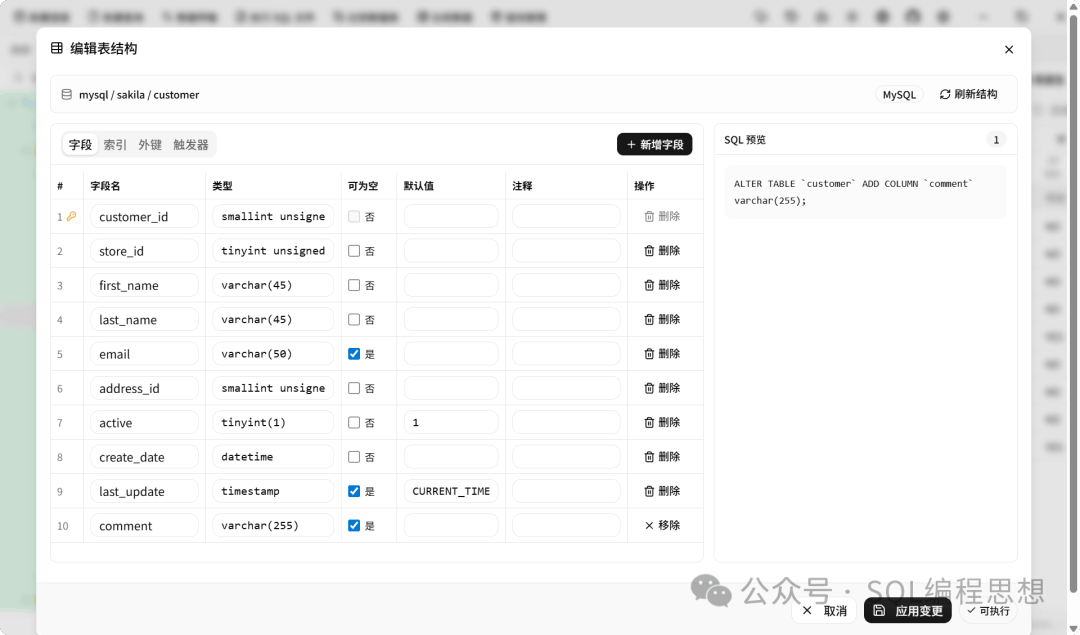The height and width of the screenshot is (635, 1080).
Task: Edit the store_id field name
Action: (x=144, y=251)
